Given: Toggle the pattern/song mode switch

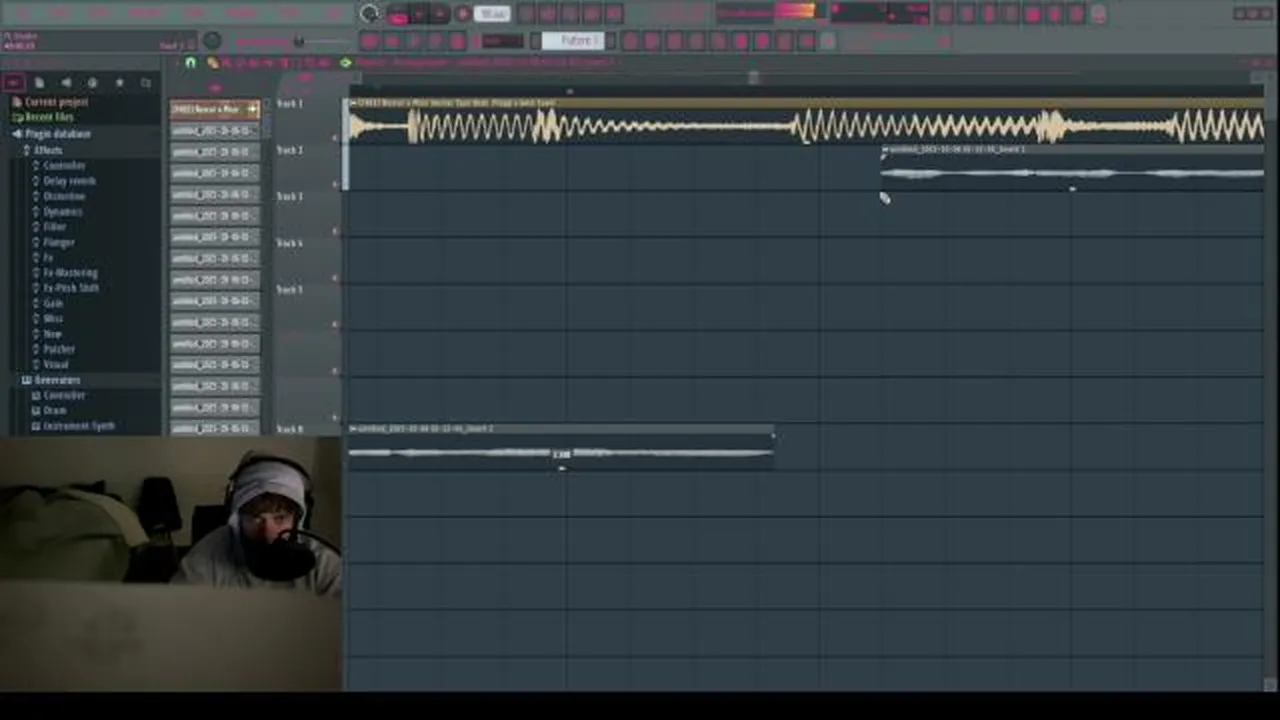Looking at the screenshot, I should [398, 14].
